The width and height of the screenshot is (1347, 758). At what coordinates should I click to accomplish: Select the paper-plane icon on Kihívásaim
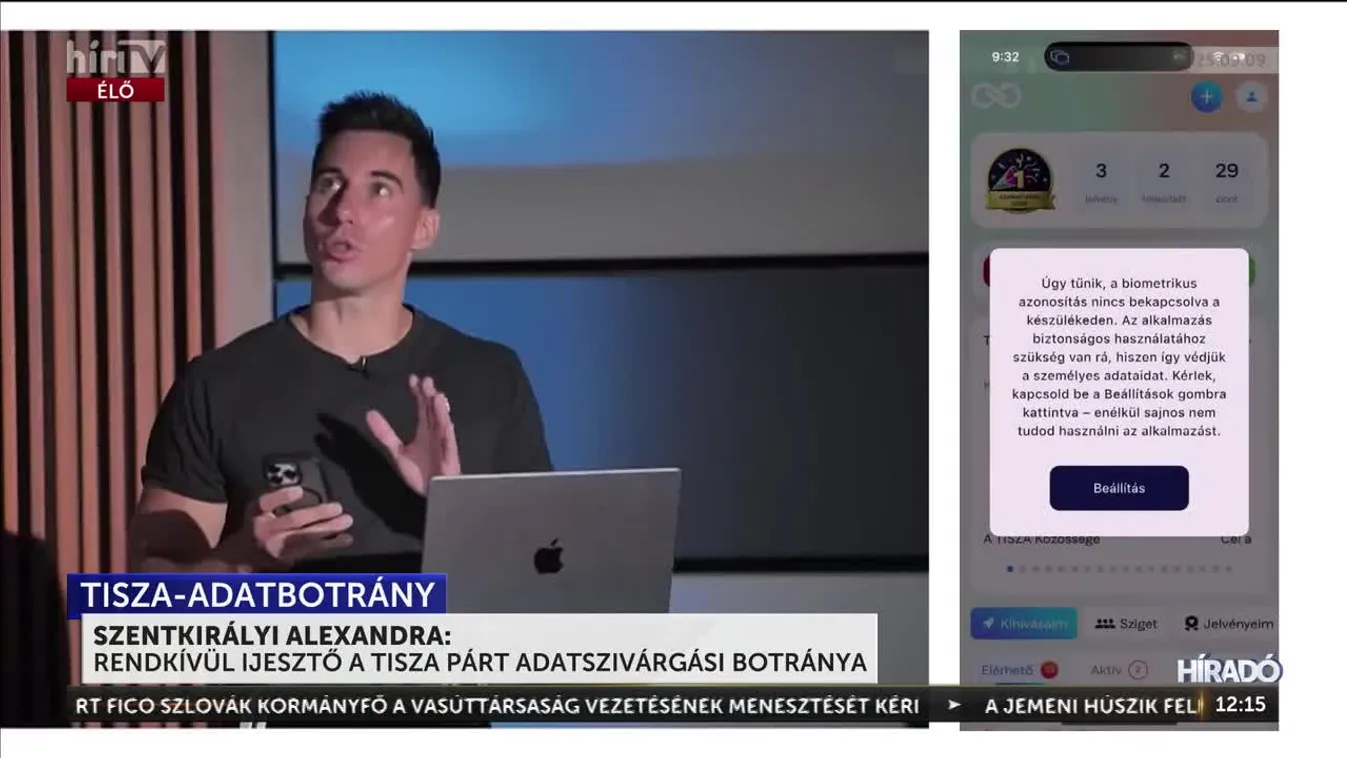tap(988, 624)
